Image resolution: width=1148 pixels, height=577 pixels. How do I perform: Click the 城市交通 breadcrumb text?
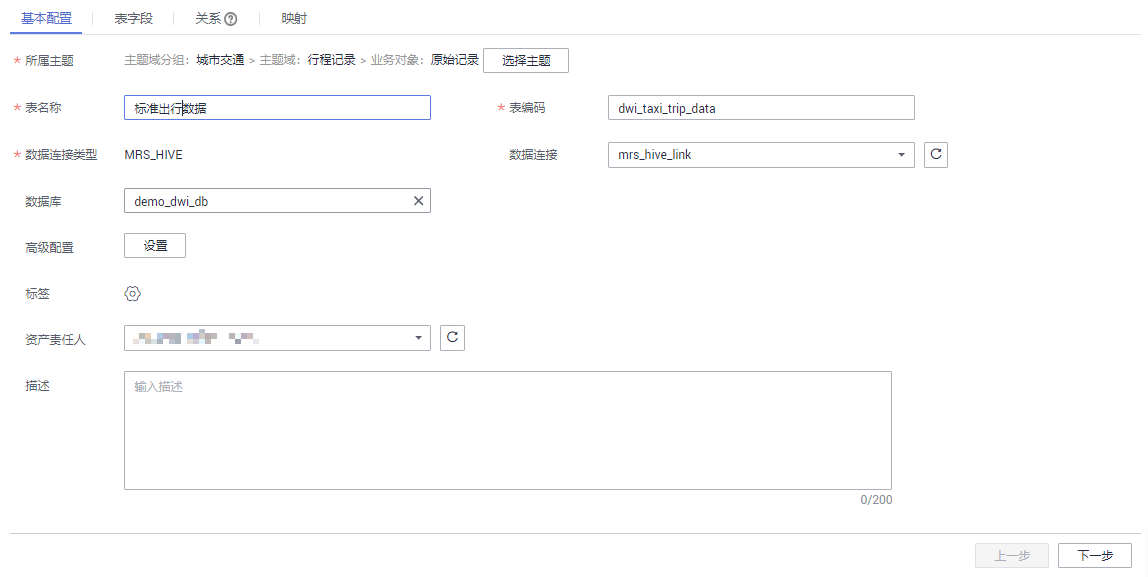click(220, 60)
